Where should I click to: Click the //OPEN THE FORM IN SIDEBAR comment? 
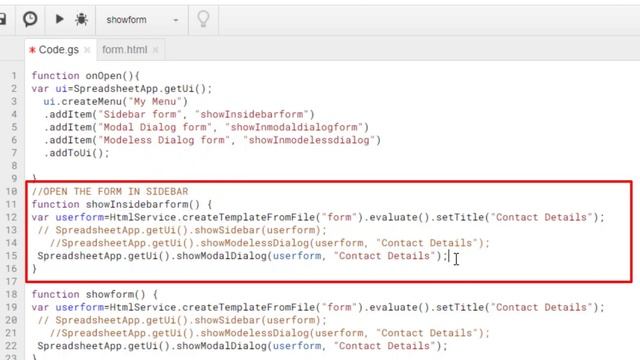110,191
